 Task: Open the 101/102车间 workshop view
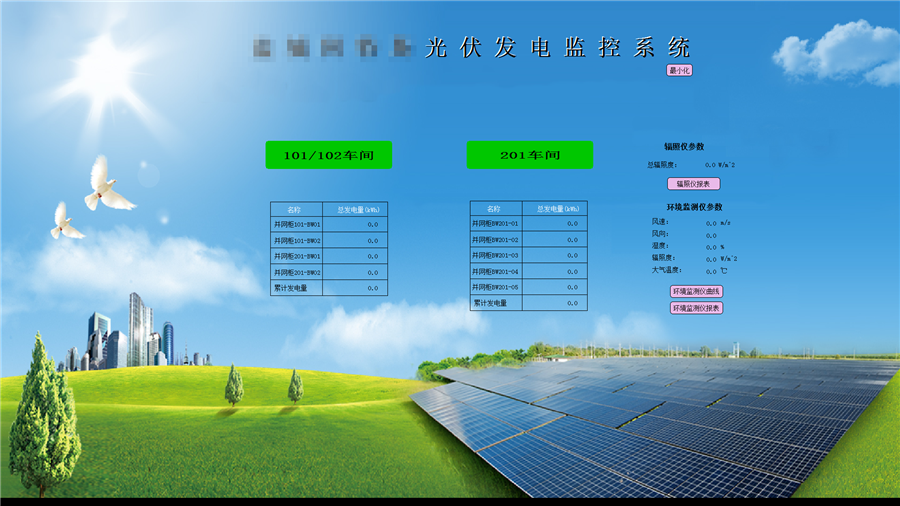click(328, 155)
